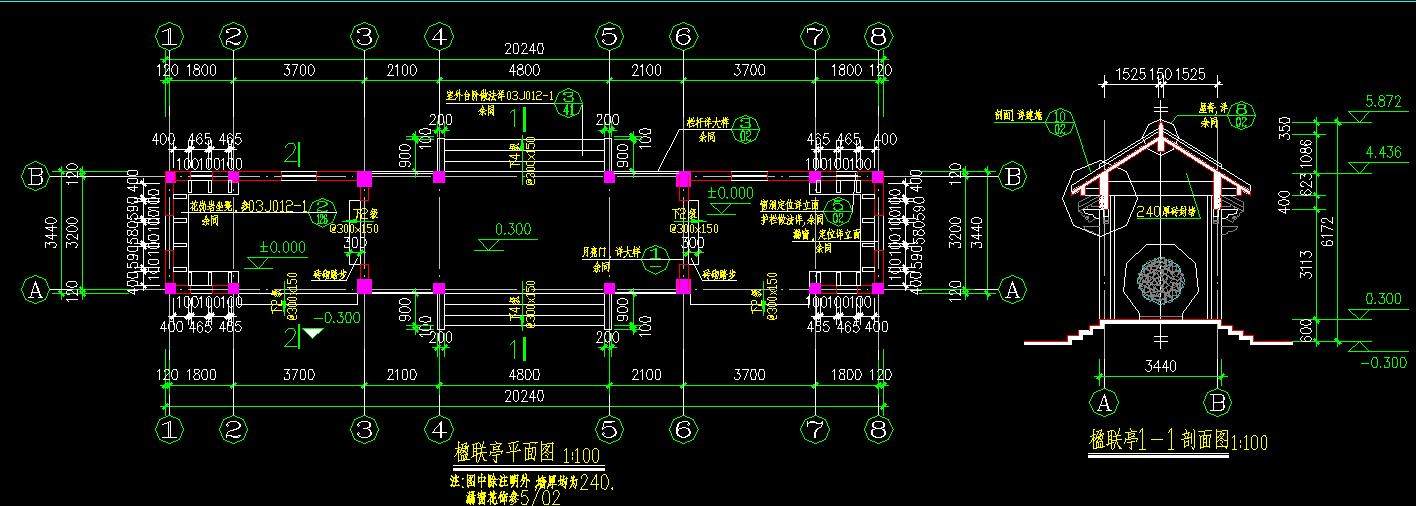Click axis bubble A below the section view

[x=1105, y=403]
